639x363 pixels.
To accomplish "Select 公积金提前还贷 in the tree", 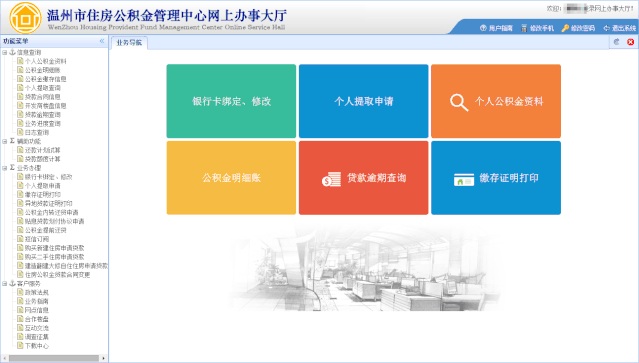I will pyautogui.click(x=46, y=230).
